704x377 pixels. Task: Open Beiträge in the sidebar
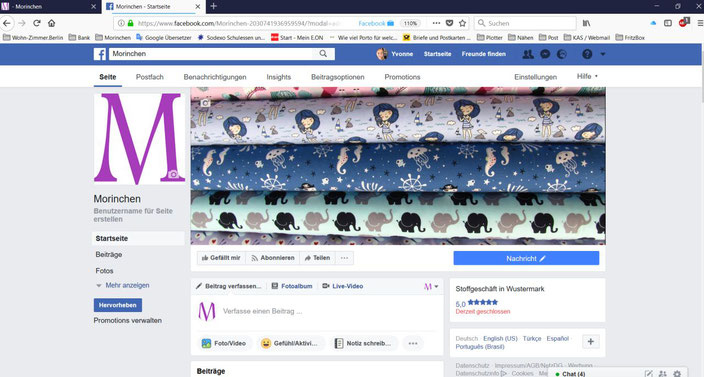click(x=109, y=254)
